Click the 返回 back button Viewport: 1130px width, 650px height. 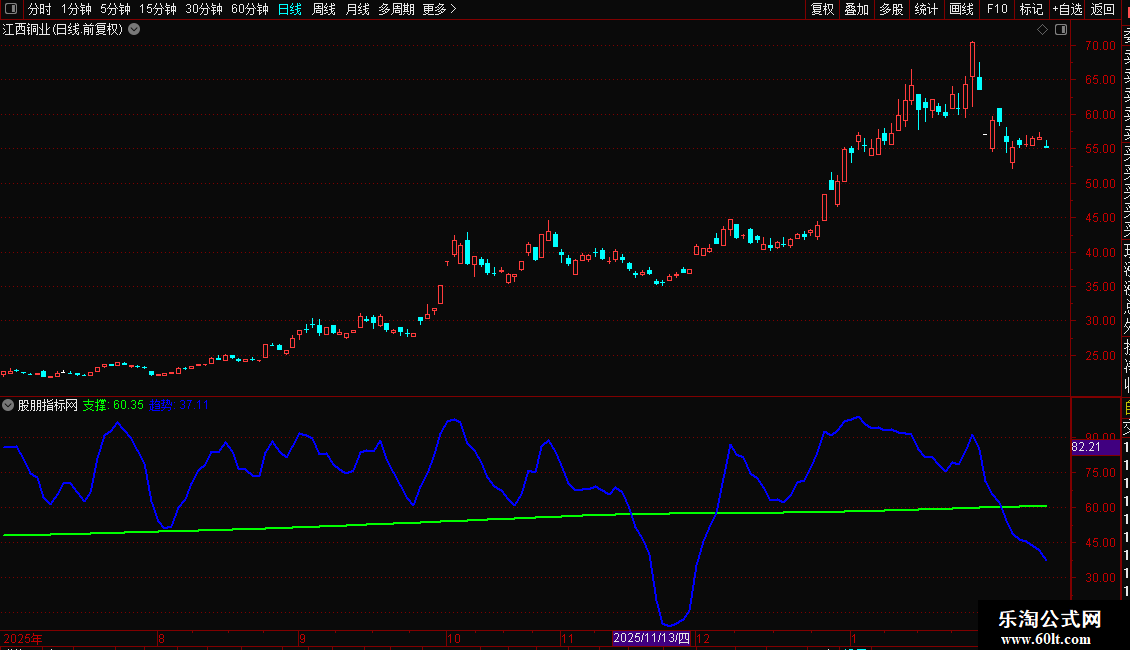[x=1103, y=9]
